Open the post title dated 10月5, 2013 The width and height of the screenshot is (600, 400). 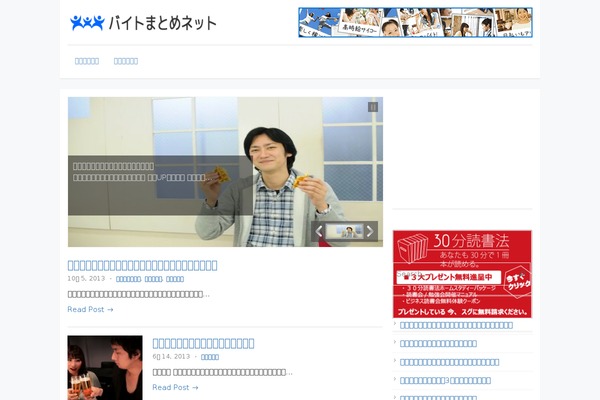[x=142, y=265]
